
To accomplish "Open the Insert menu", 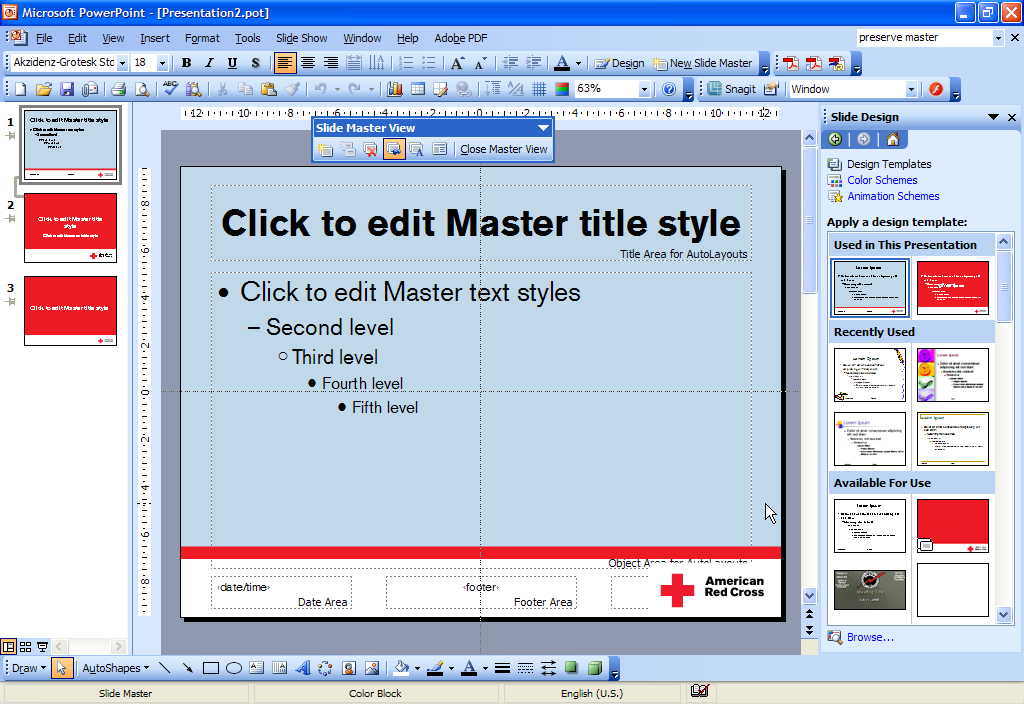I will pos(155,38).
